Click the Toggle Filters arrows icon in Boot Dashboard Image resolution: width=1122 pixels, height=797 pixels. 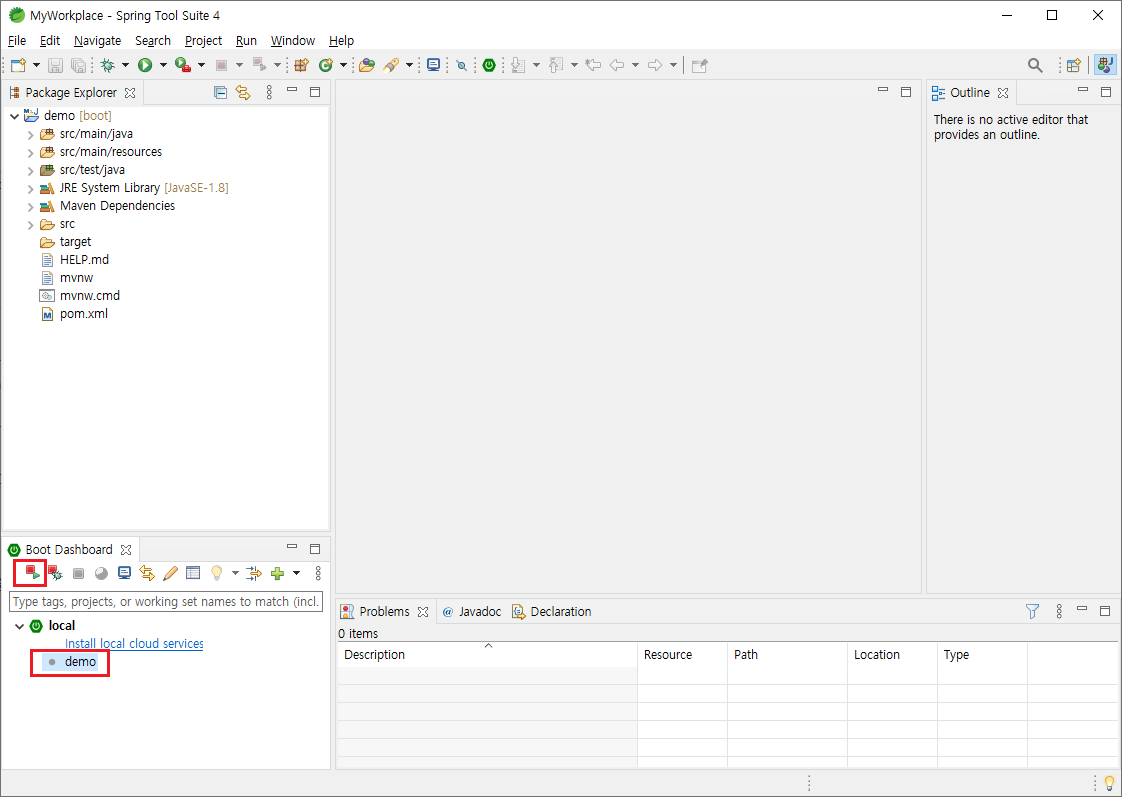tap(253, 573)
